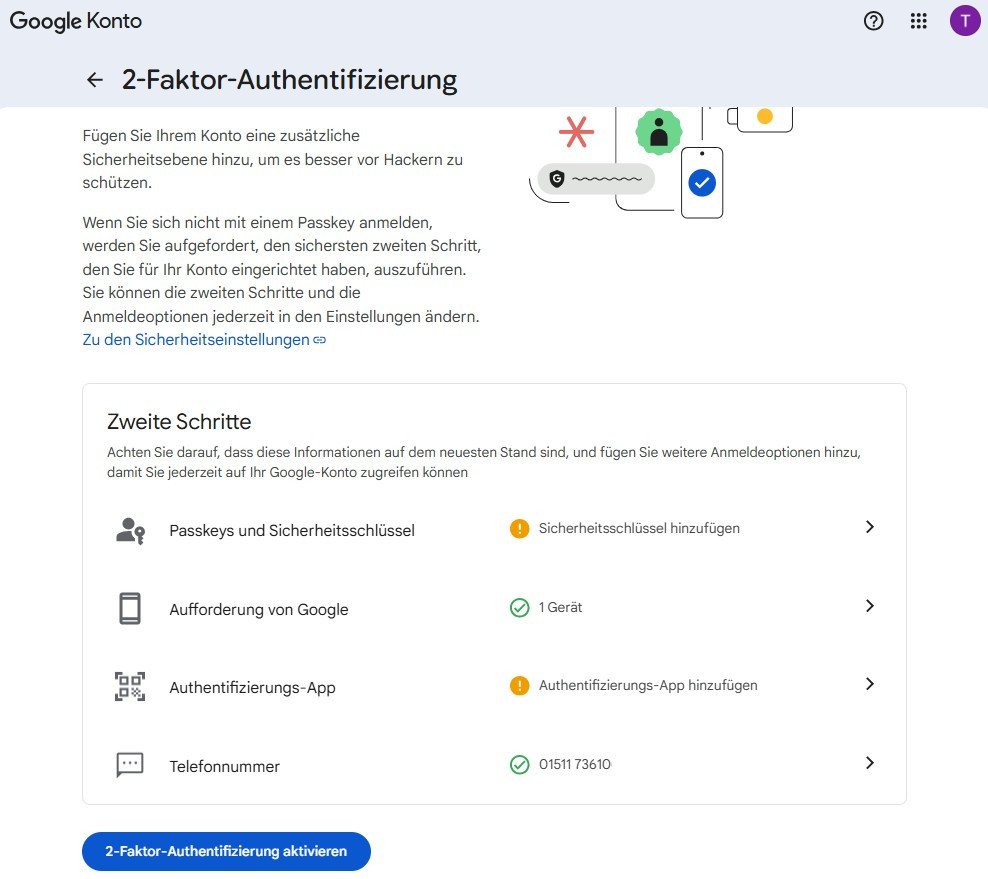Open the Aufforderung von Google details chevron
Screen dimensions: 988x879
pos(870,606)
